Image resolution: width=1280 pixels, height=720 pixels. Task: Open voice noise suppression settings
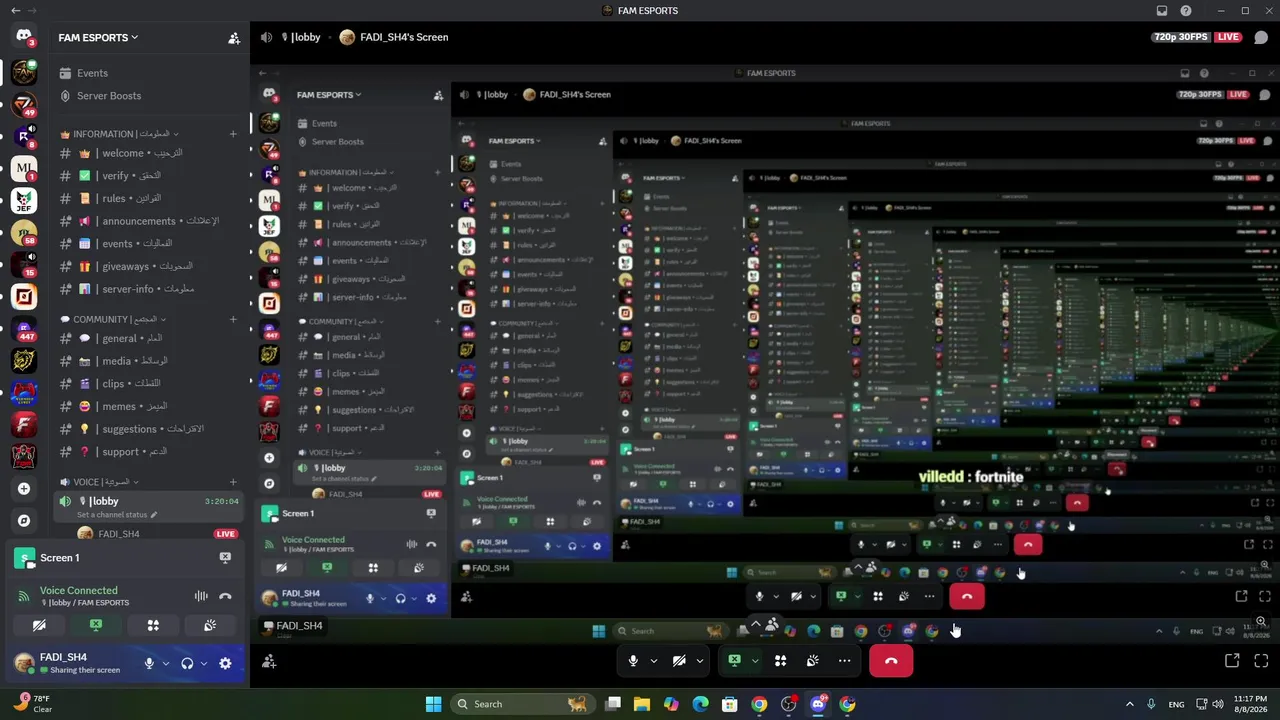tap(201, 596)
